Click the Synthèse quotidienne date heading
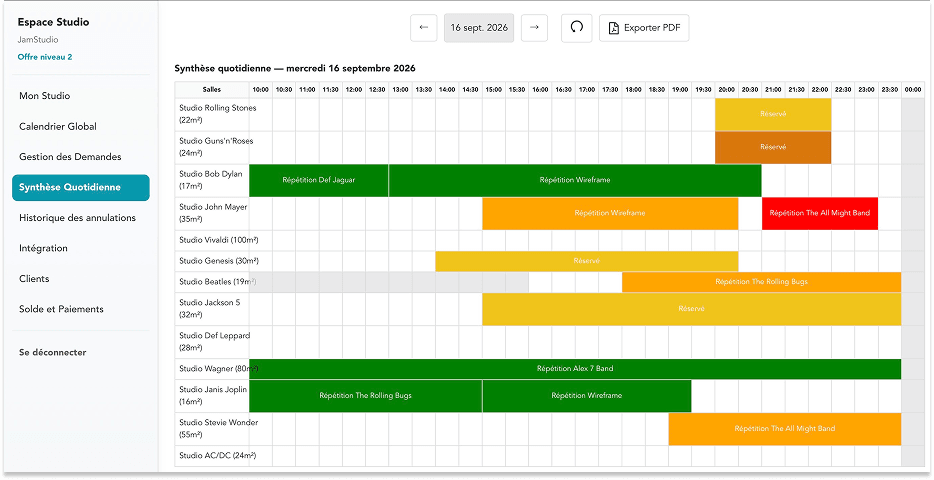934x480 pixels. pos(295,68)
